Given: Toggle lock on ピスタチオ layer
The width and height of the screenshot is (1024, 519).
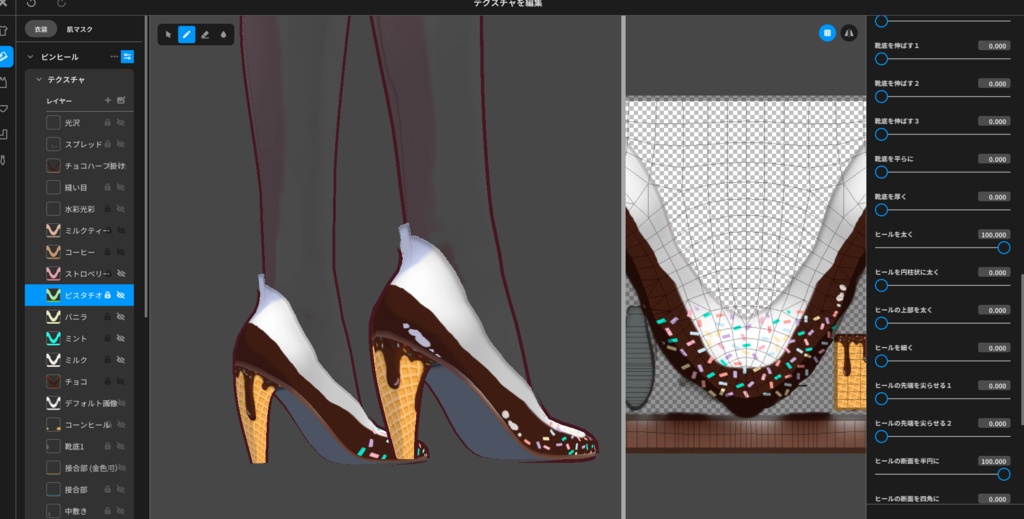Looking at the screenshot, I should click(x=108, y=295).
